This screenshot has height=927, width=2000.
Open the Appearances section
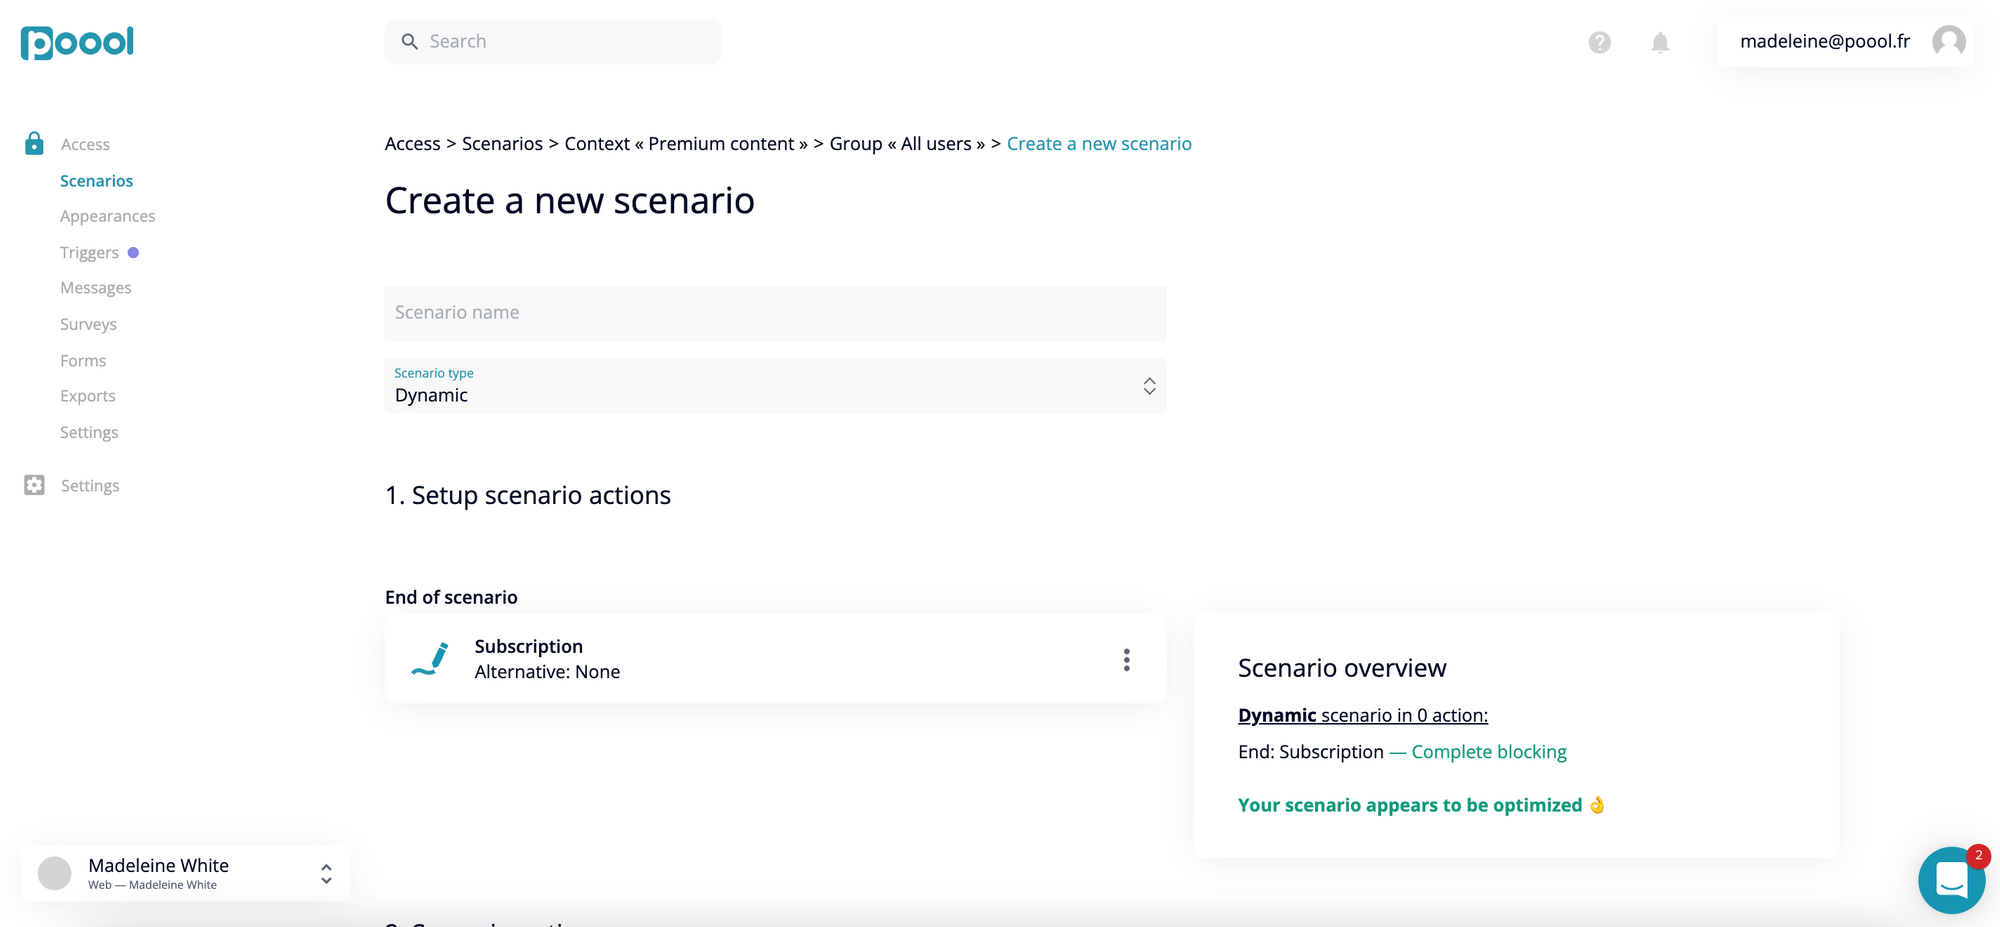point(107,215)
